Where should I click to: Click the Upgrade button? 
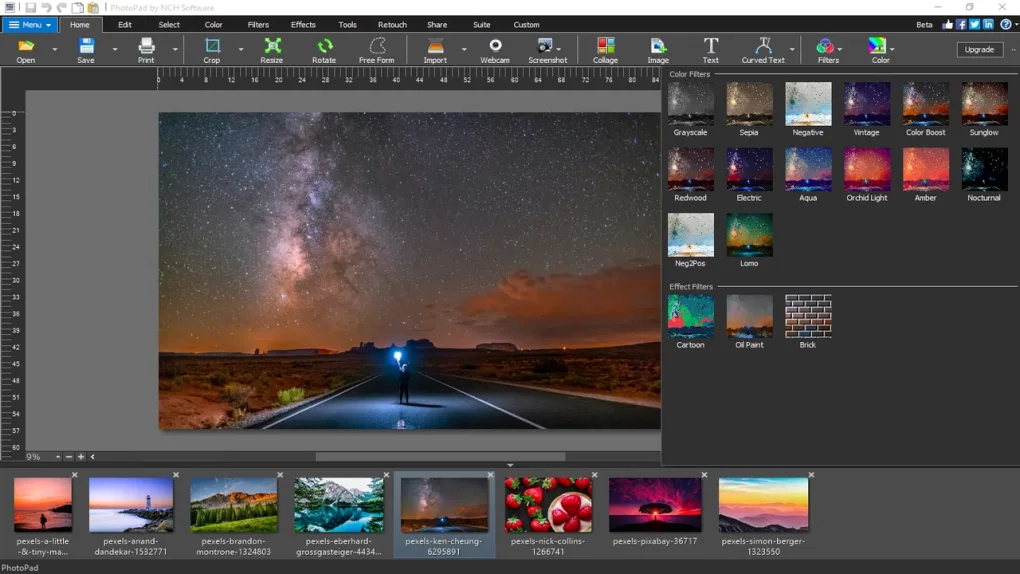pyautogui.click(x=979, y=49)
